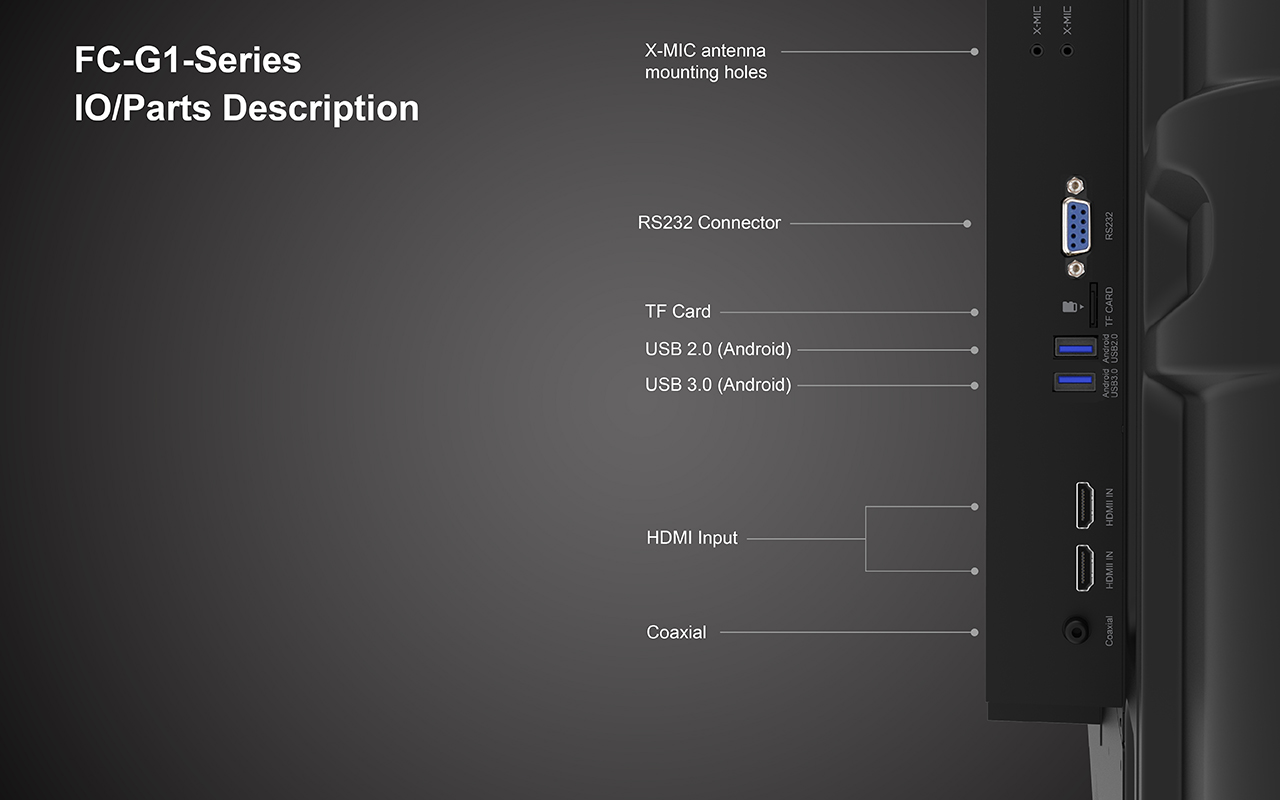Select the "TF Card" label text
Image resolution: width=1280 pixels, height=800 pixels.
(678, 312)
